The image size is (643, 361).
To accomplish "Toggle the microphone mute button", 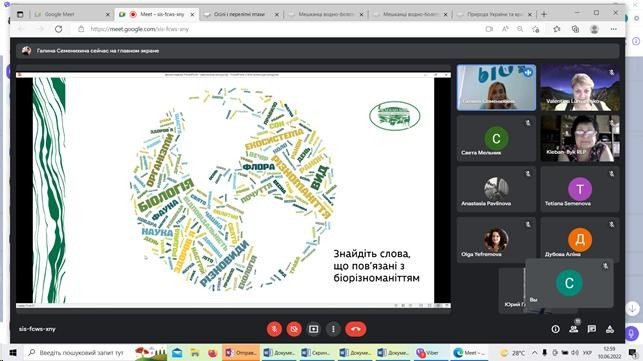I will (274, 329).
